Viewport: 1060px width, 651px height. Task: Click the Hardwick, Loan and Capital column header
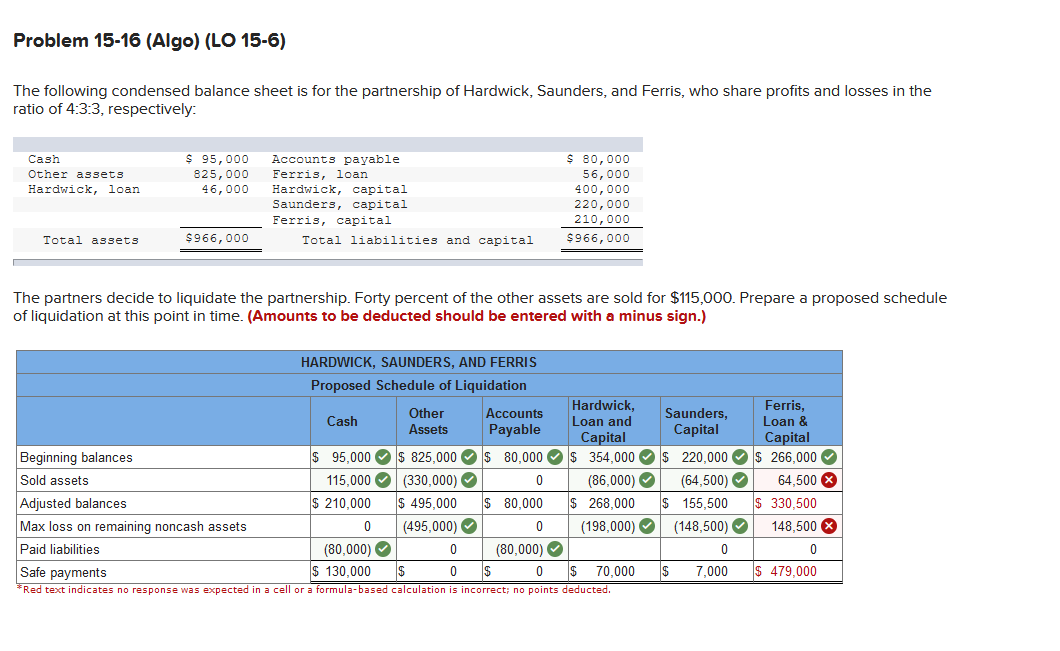(x=603, y=421)
